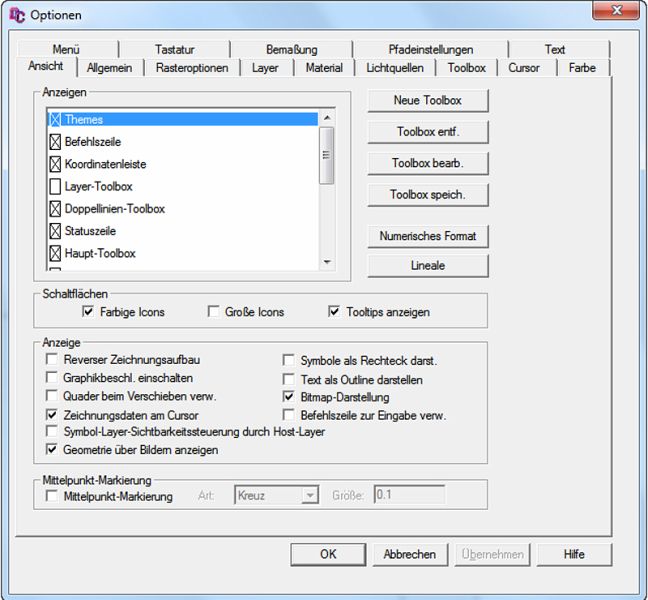The width and height of the screenshot is (648, 600).
Task: Toggle the Themes checkbox in Anzeigen list
Action: (x=56, y=120)
